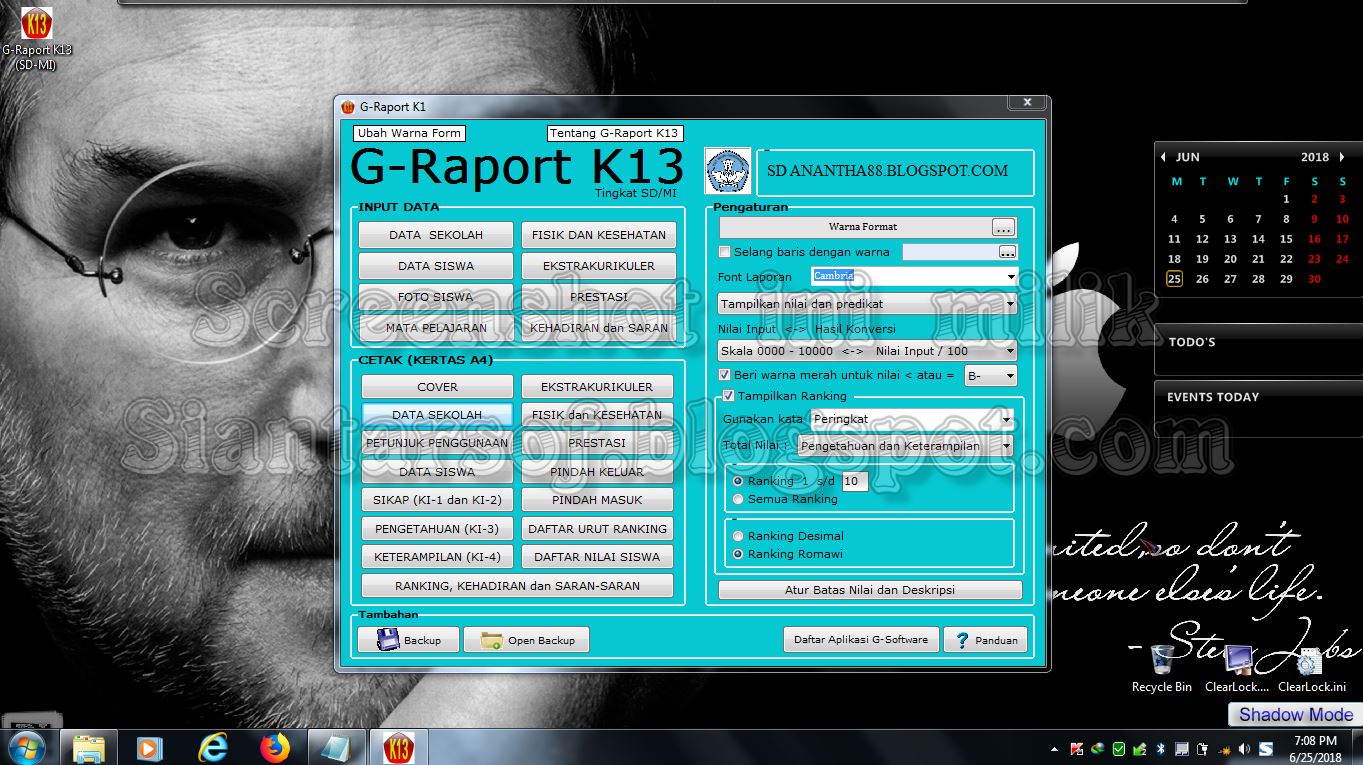This screenshot has width=1363, height=765.
Task: Open Warna Format color picker ellipsis
Action: (1003, 227)
